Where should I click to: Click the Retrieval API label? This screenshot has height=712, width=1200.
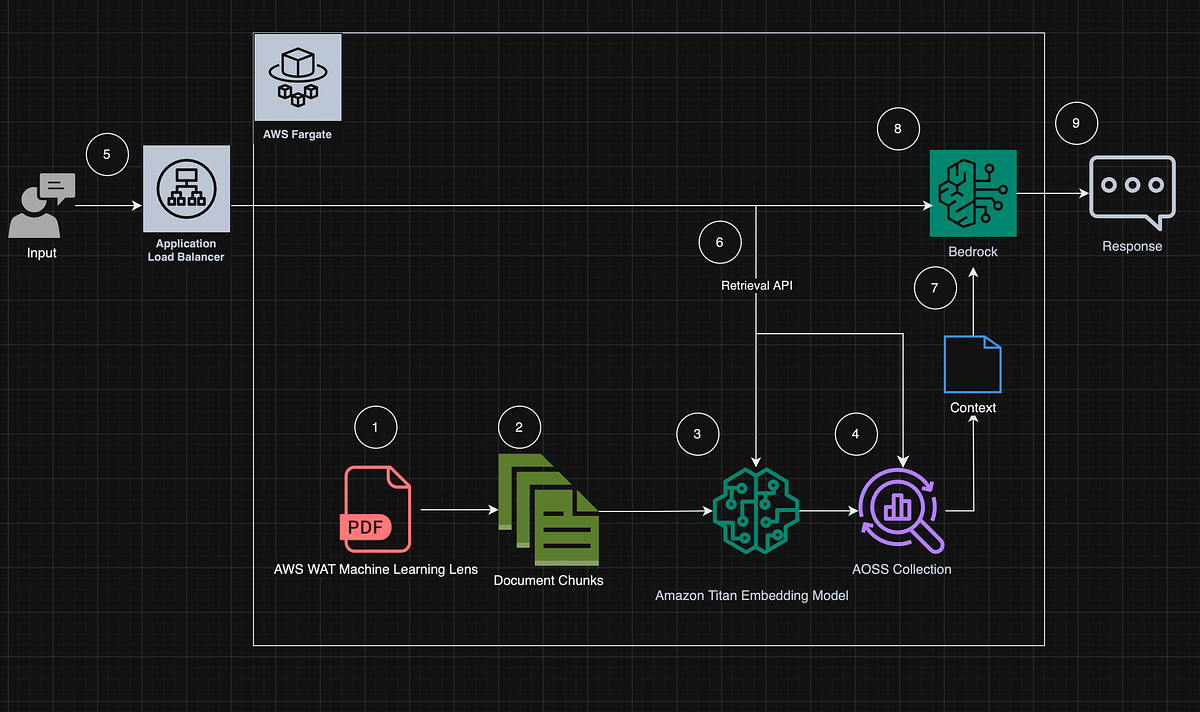tap(756, 285)
